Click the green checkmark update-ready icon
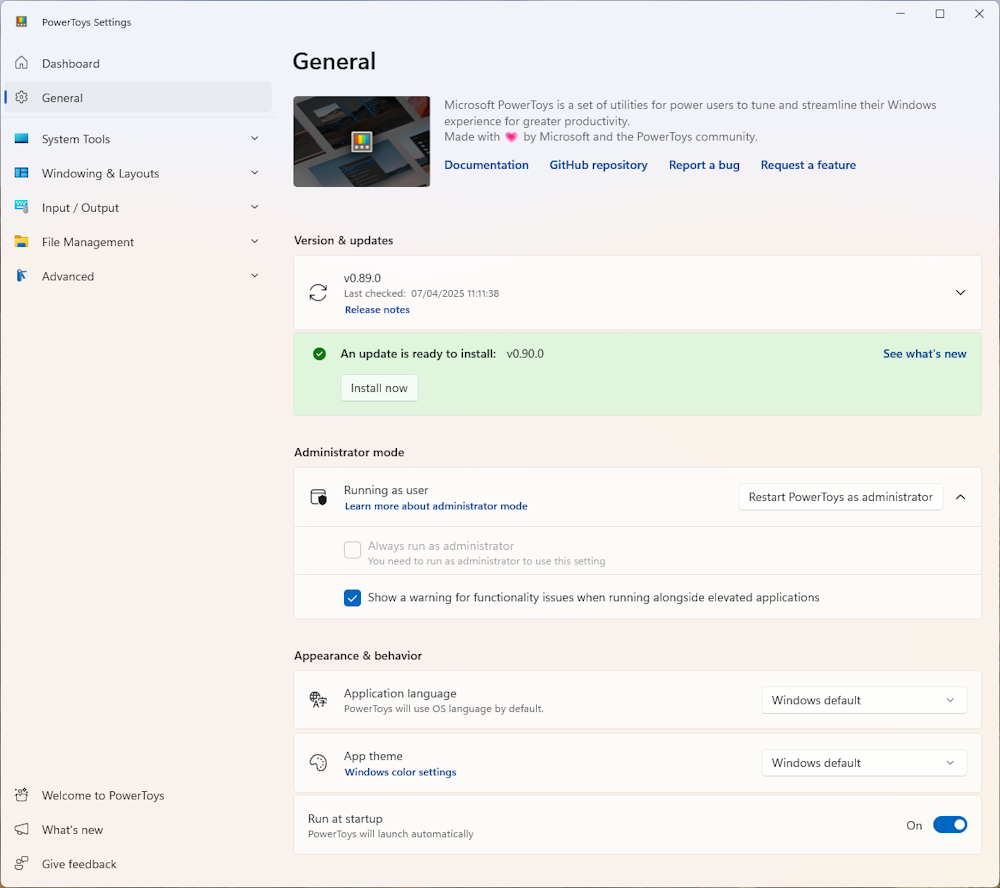Screen dimensions: 1000x888 (320, 354)
